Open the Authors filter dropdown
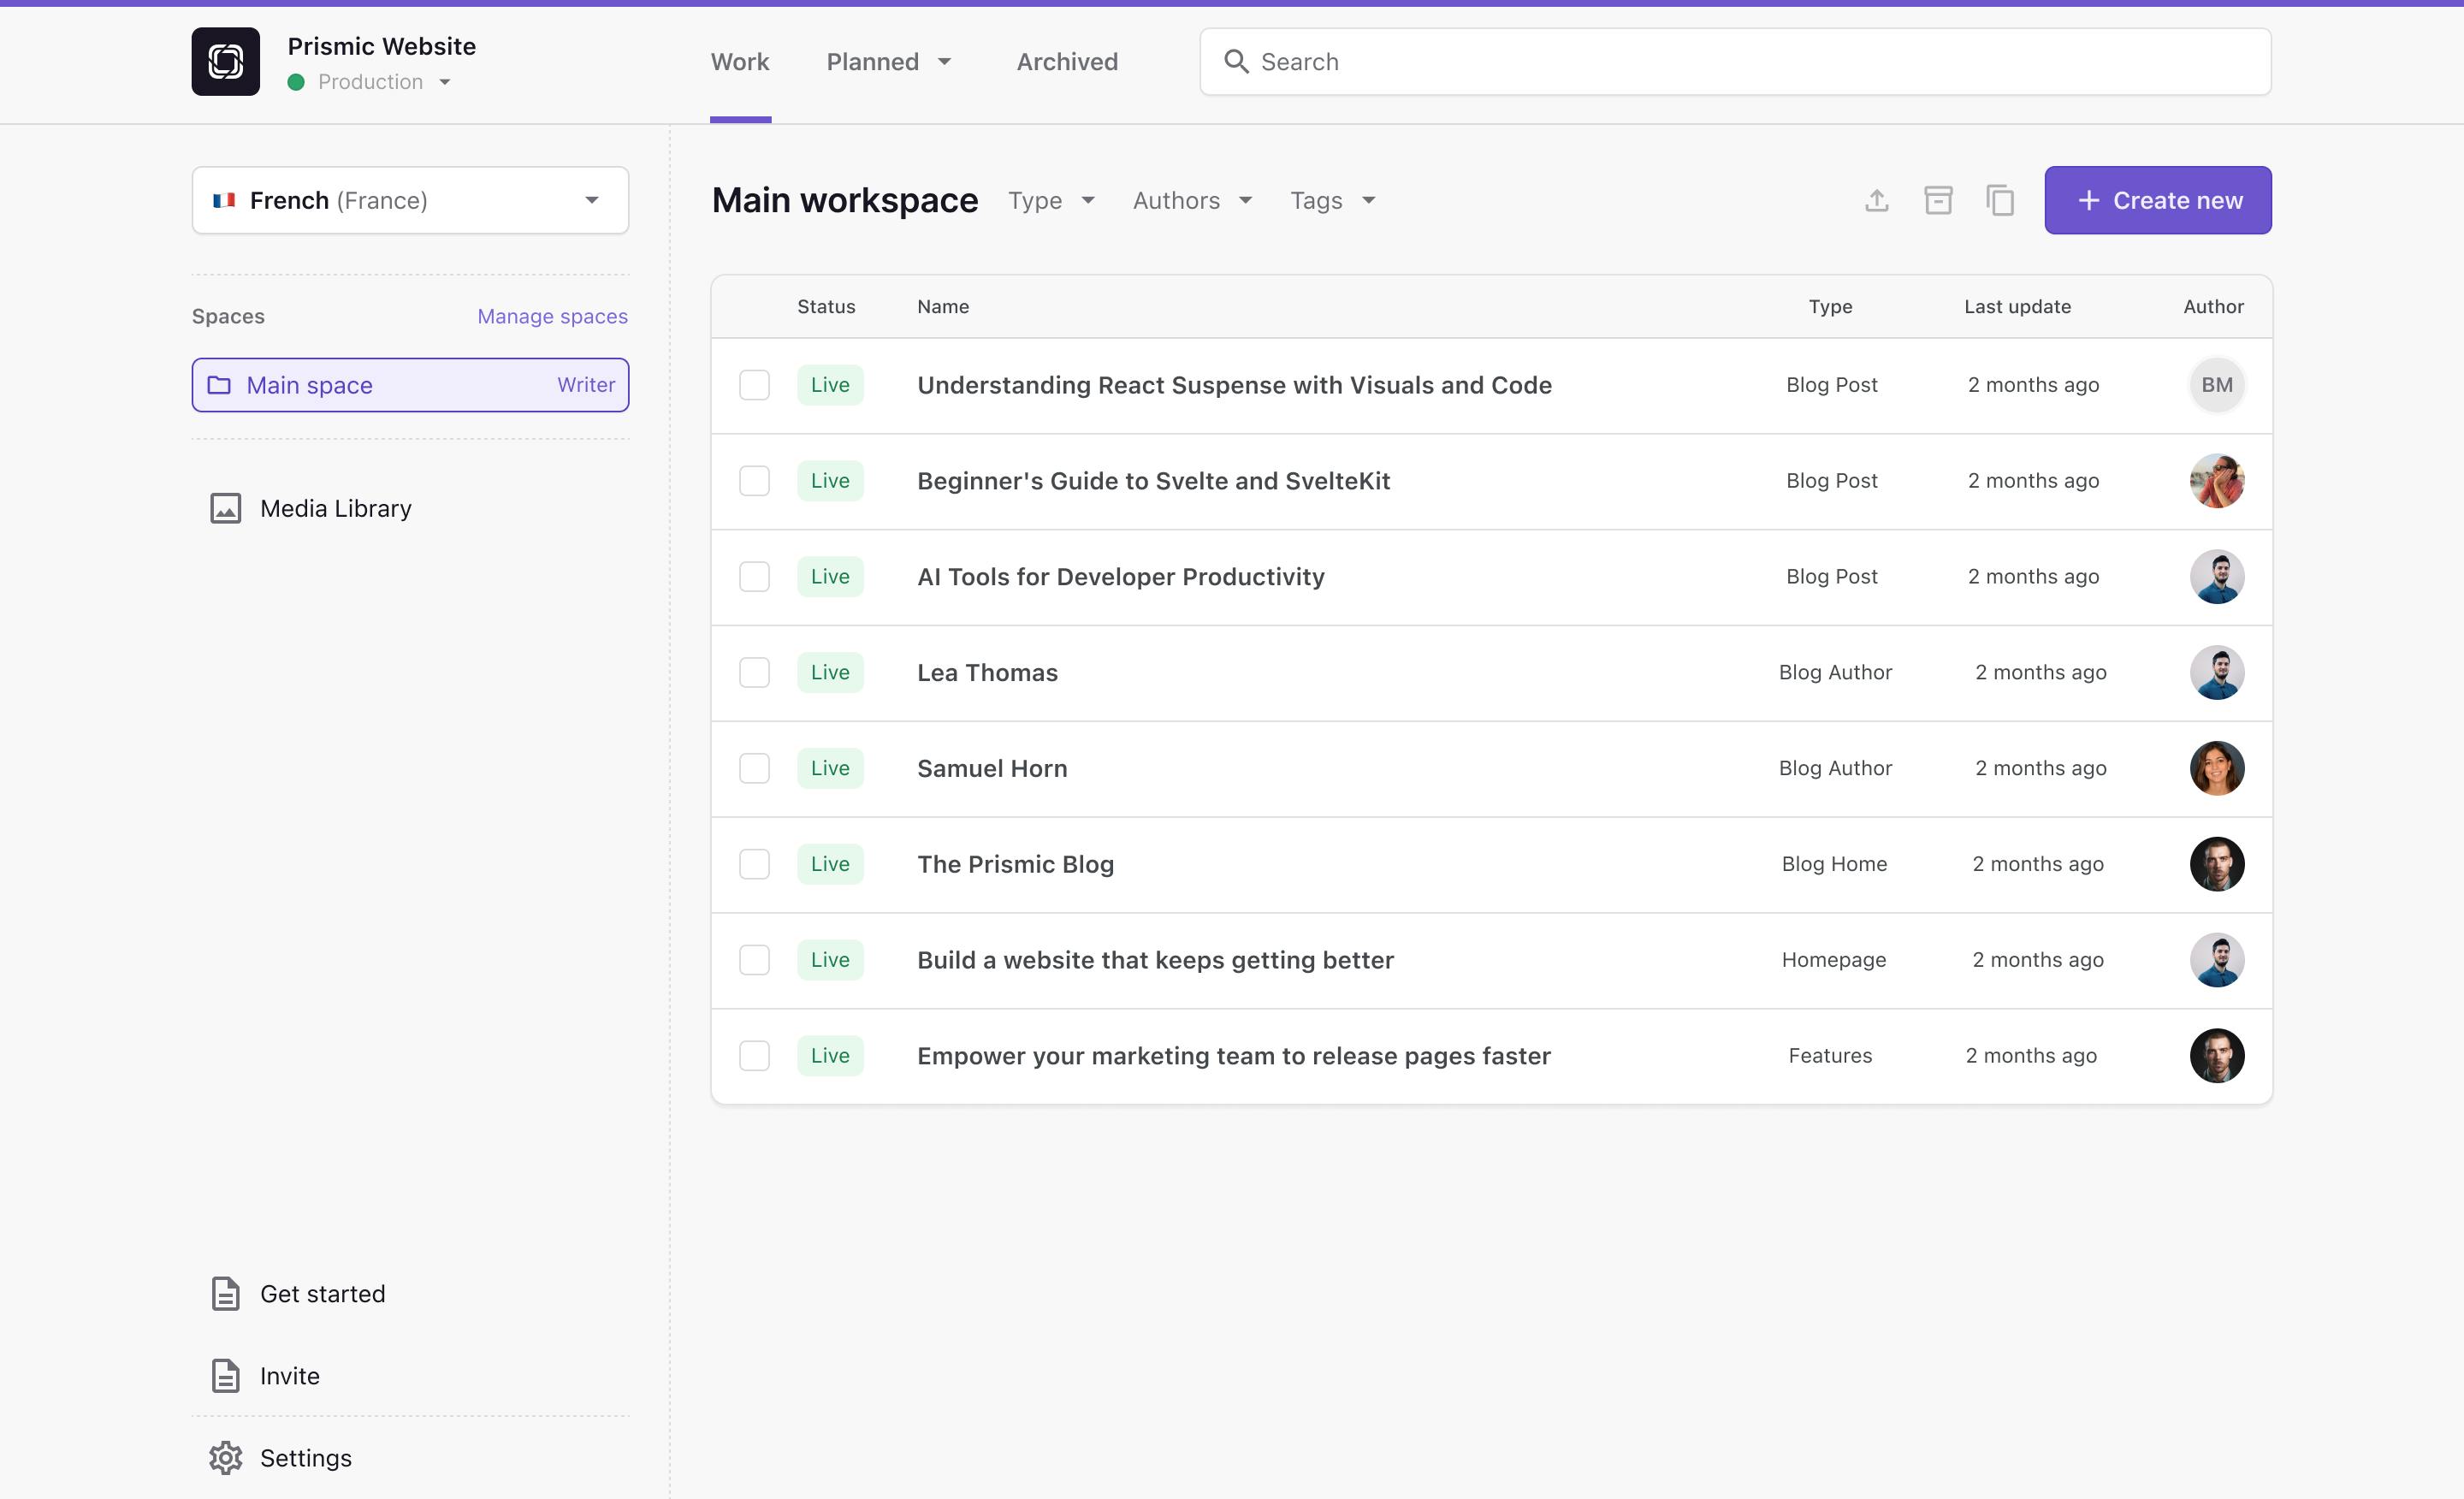The image size is (2464, 1499). click(x=1192, y=200)
